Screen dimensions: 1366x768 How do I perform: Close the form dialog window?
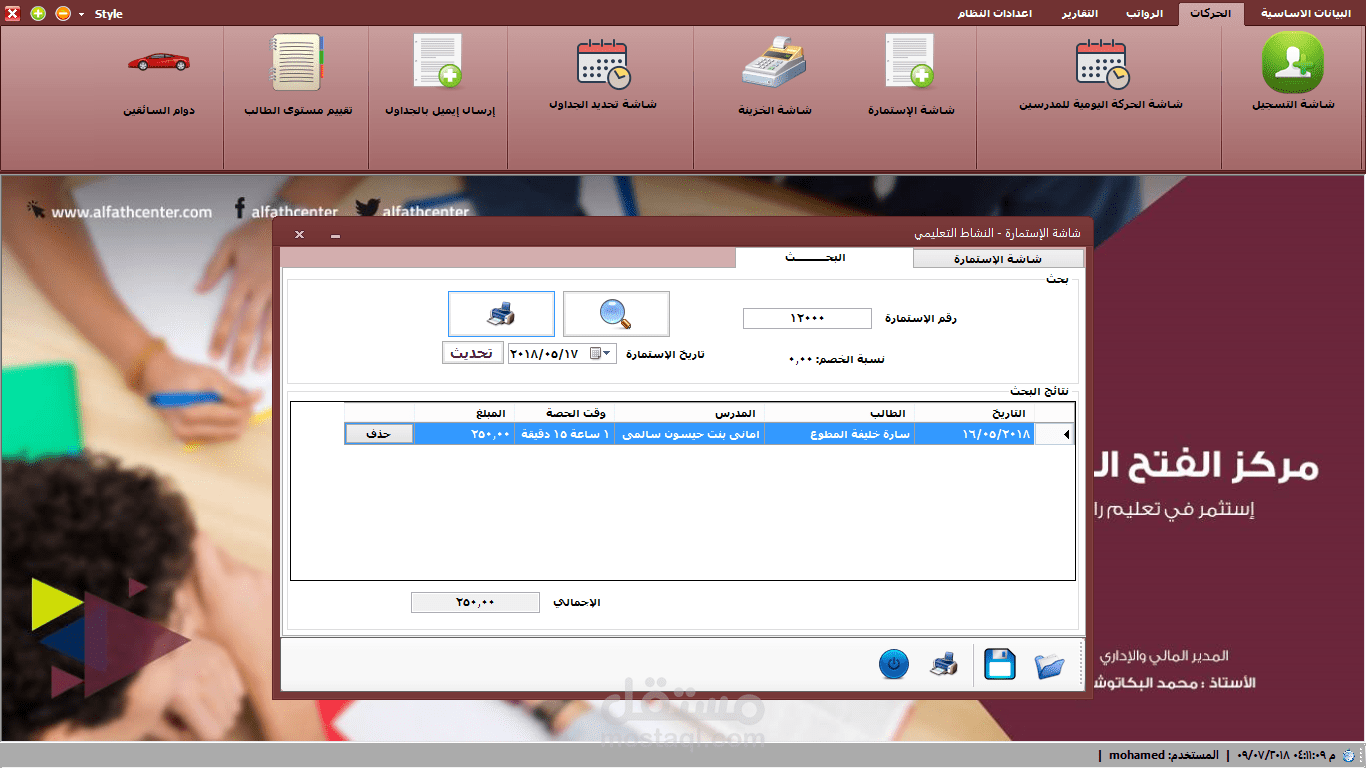coord(299,234)
